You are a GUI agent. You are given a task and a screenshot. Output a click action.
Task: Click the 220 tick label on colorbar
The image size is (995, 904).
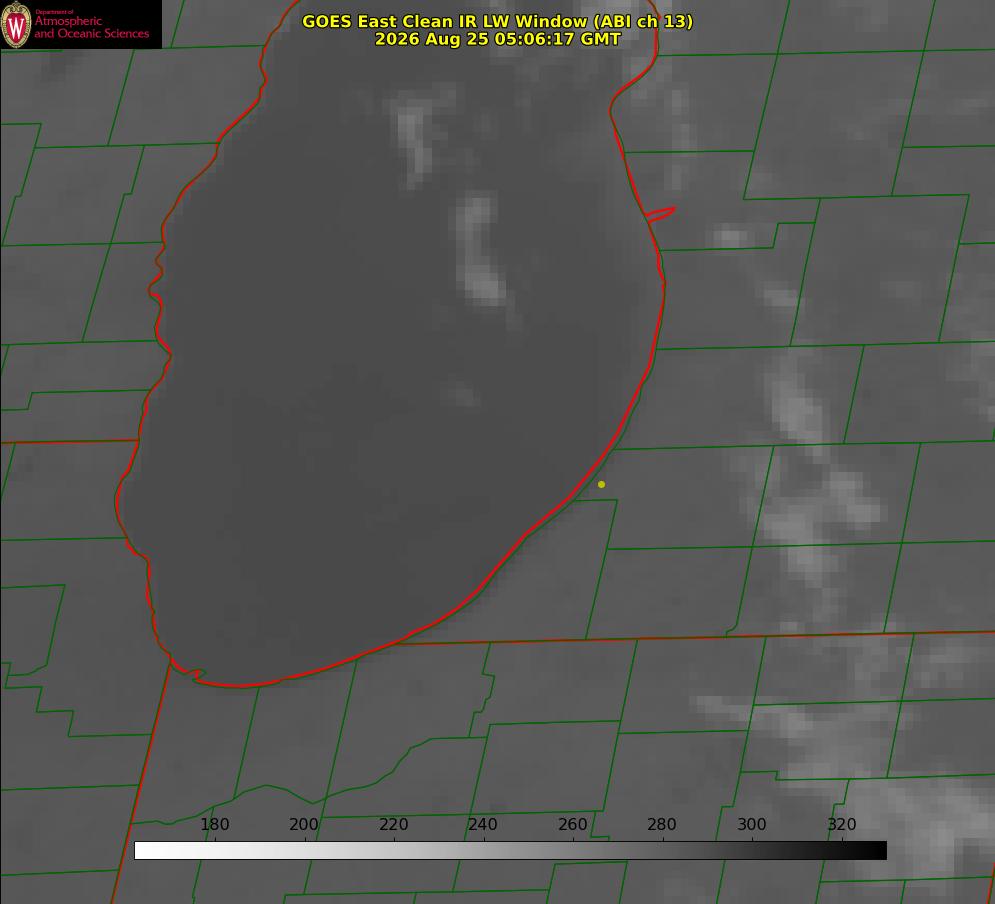pyautogui.click(x=393, y=824)
